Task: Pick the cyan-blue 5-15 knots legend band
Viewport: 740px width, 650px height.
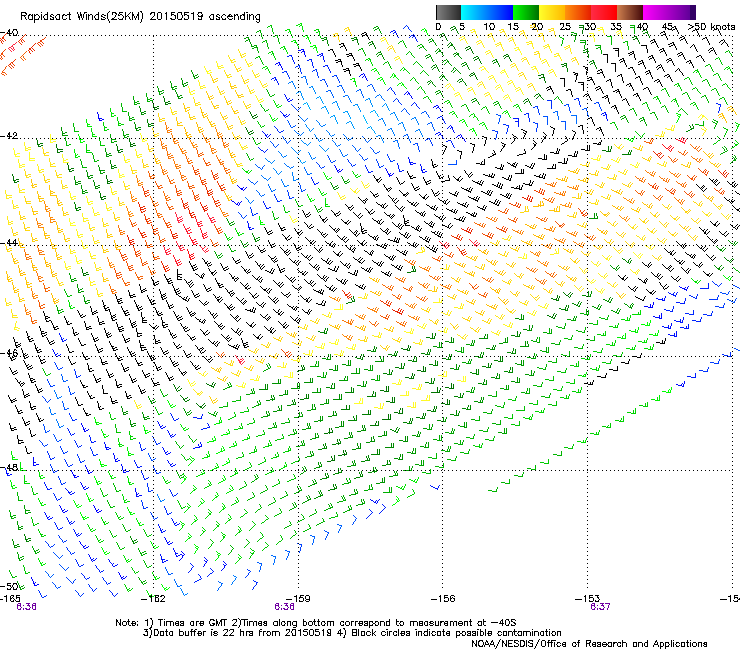Action: tap(487, 12)
